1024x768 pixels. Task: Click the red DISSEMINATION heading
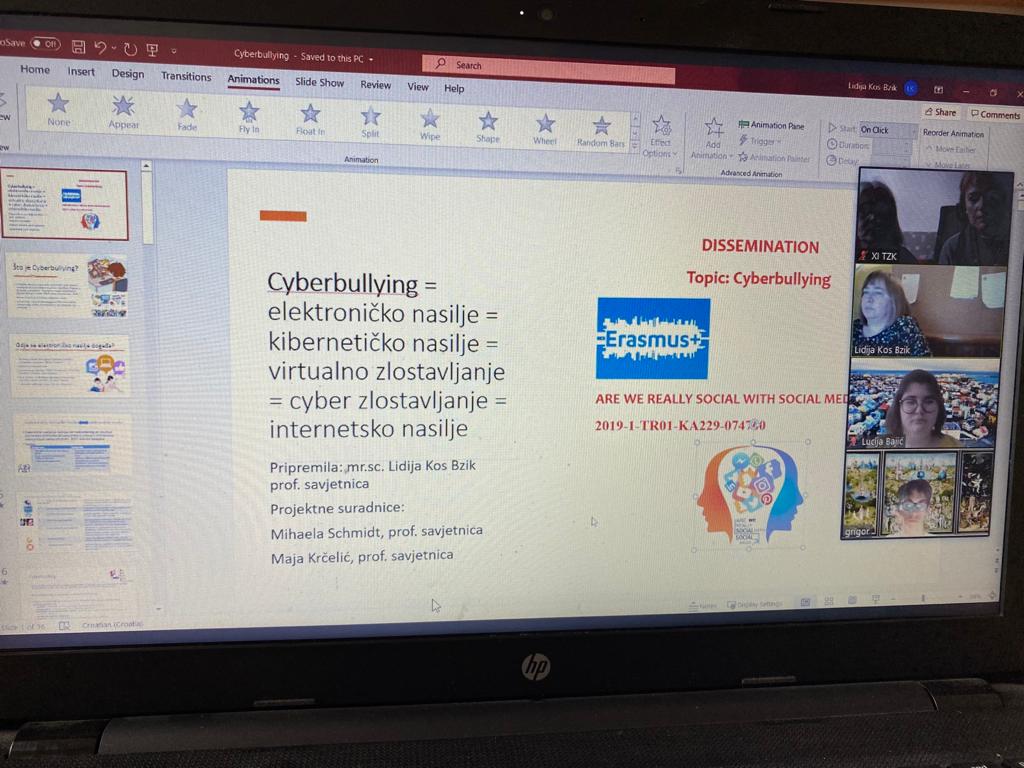pos(760,246)
